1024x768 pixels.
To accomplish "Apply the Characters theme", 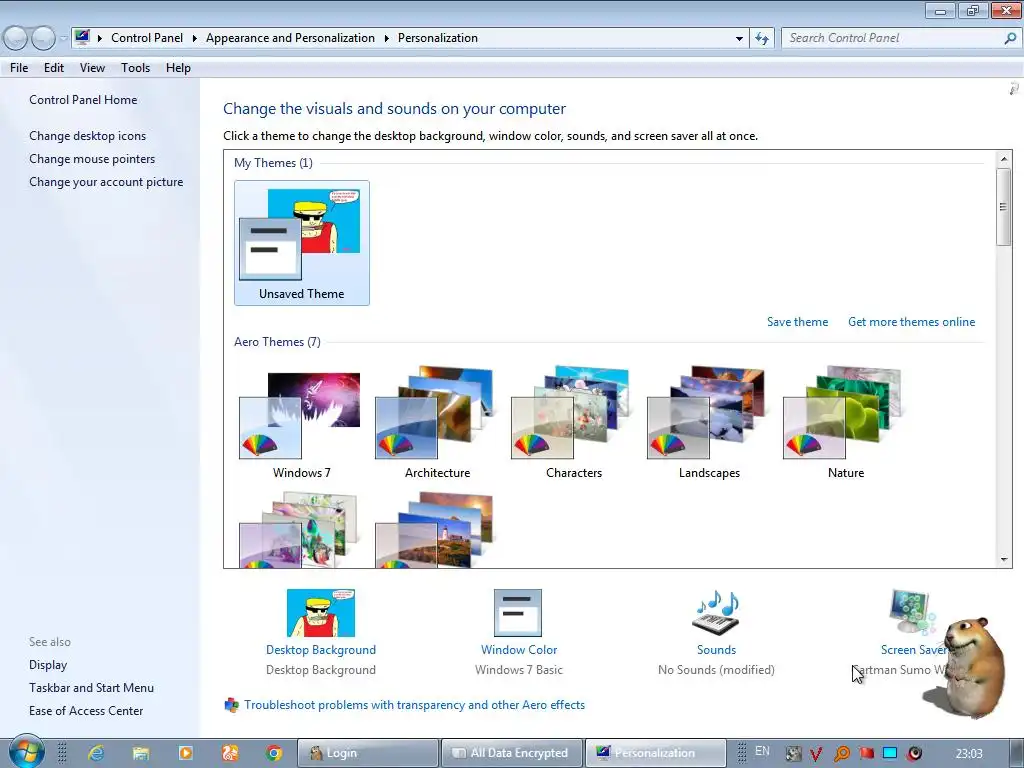I will pyautogui.click(x=573, y=423).
